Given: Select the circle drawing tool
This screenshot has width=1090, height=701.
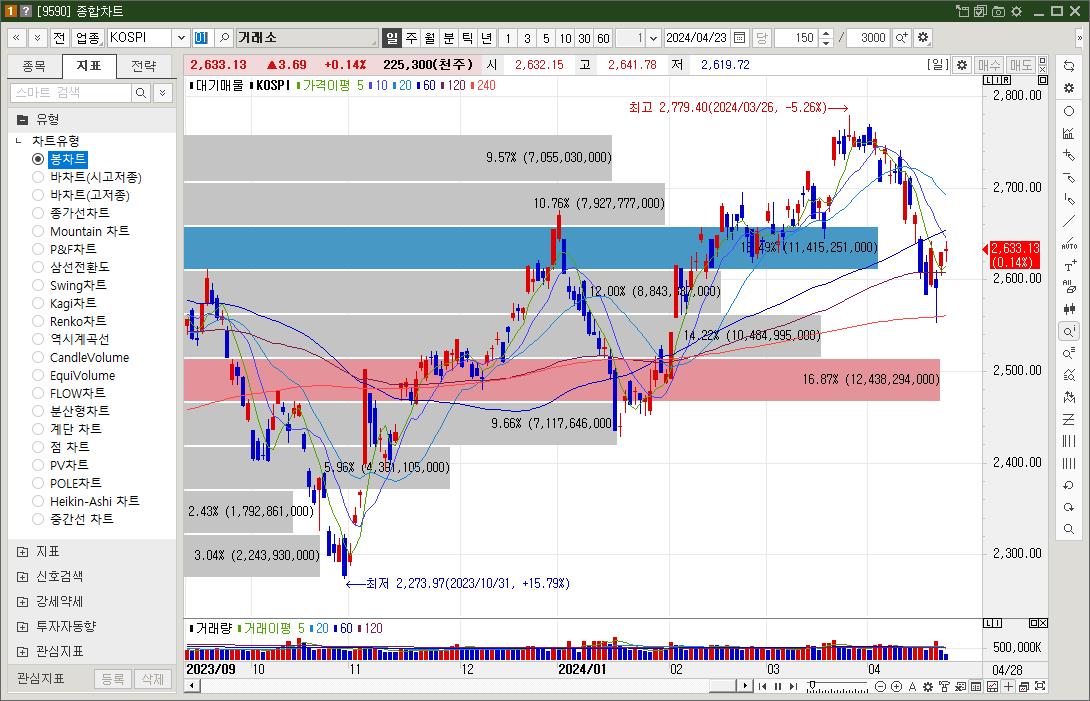Looking at the screenshot, I should pos(1069,111).
